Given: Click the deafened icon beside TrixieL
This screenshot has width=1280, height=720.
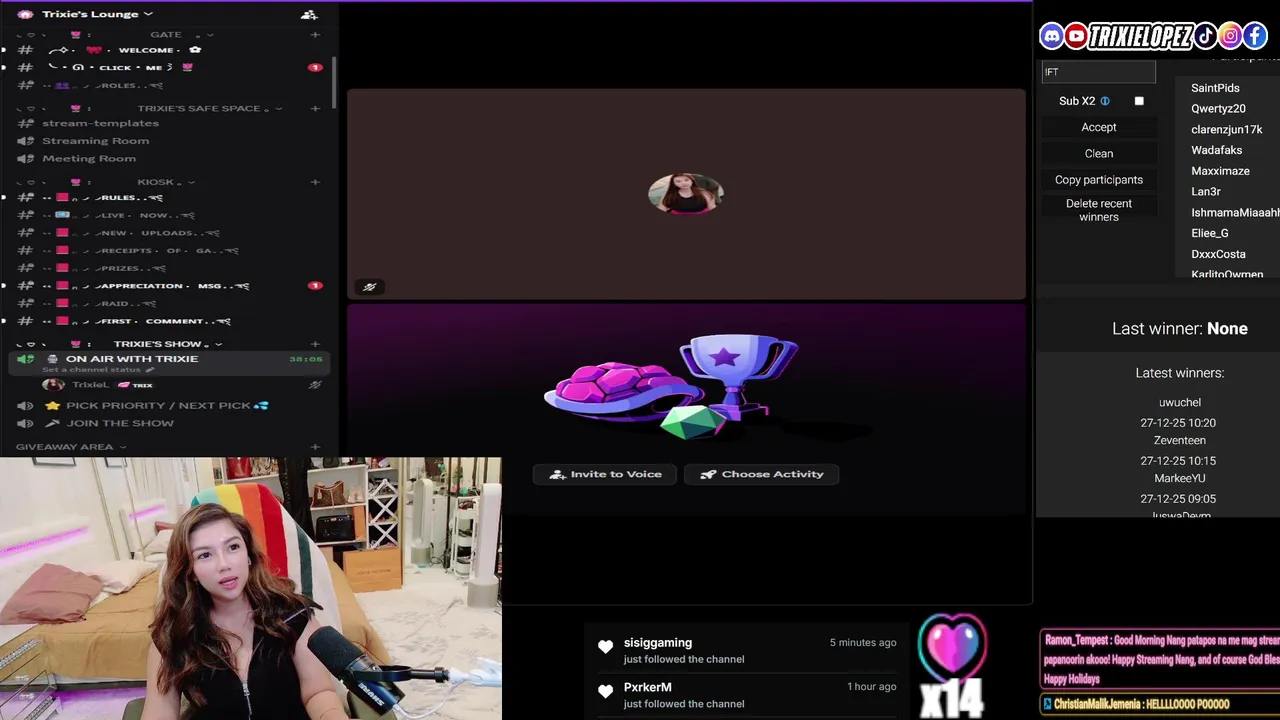Looking at the screenshot, I should tap(315, 385).
